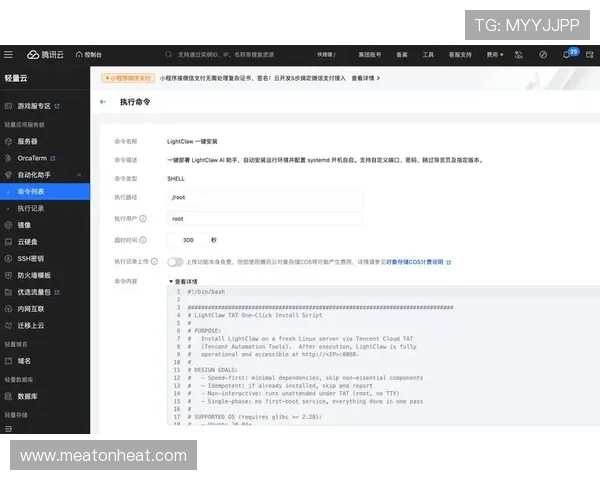Image resolution: width=600 pixels, height=480 pixels.
Task: Click the 游戏服专区 sidebar icon
Action: pyautogui.click(x=8, y=106)
